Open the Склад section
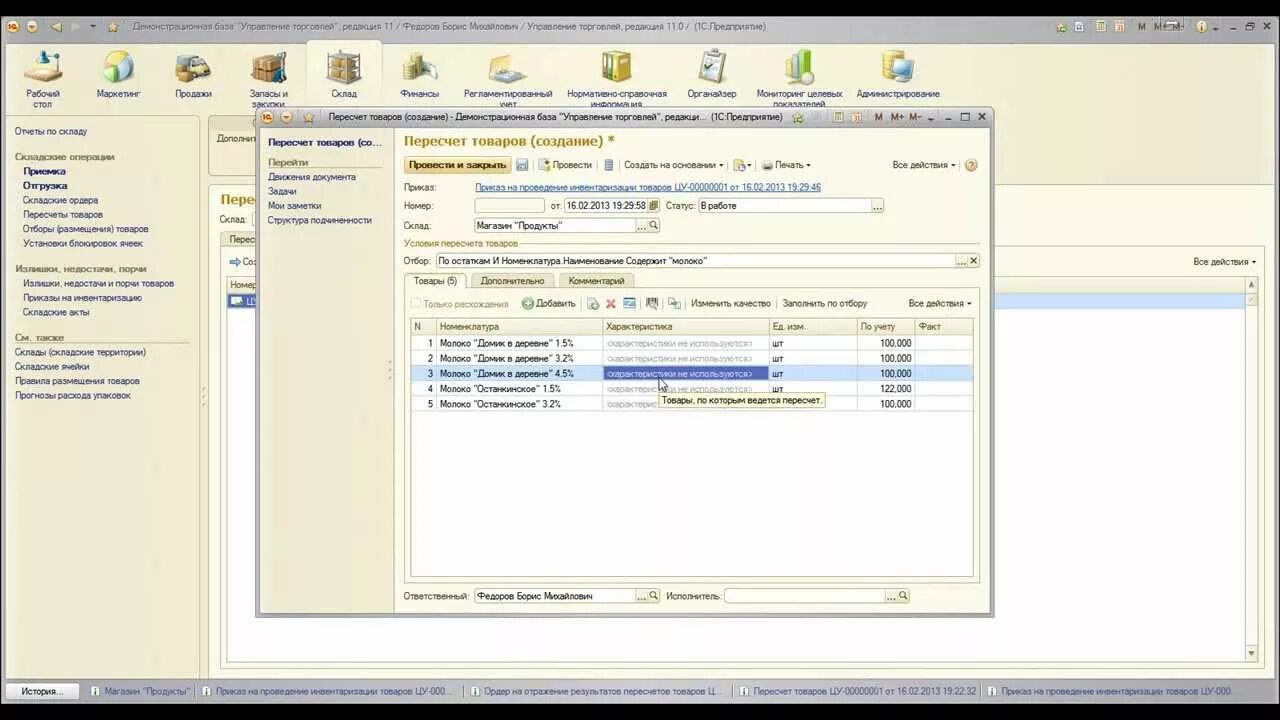 pyautogui.click(x=343, y=75)
